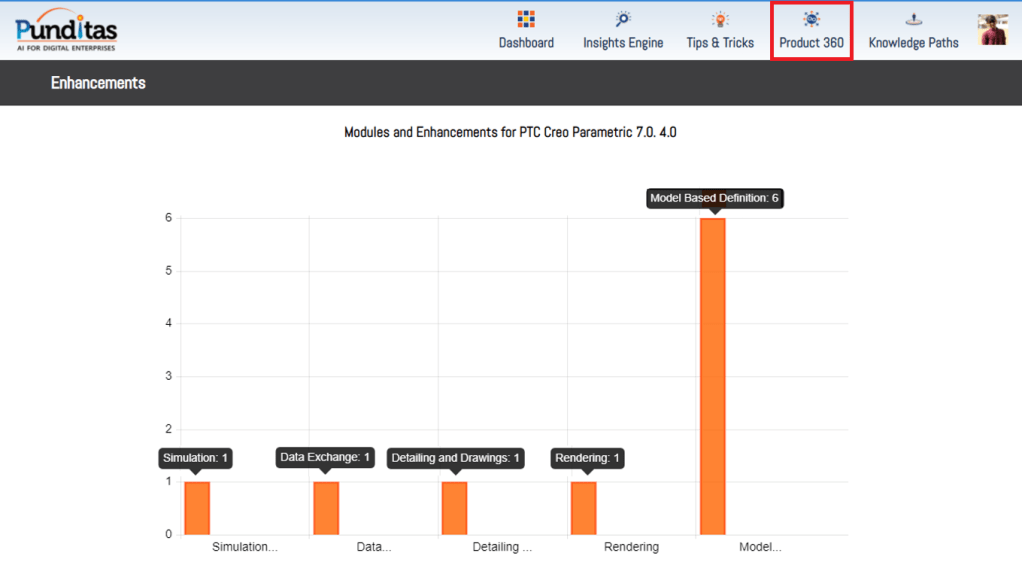Go to the Dashboard menu label

coord(526,43)
